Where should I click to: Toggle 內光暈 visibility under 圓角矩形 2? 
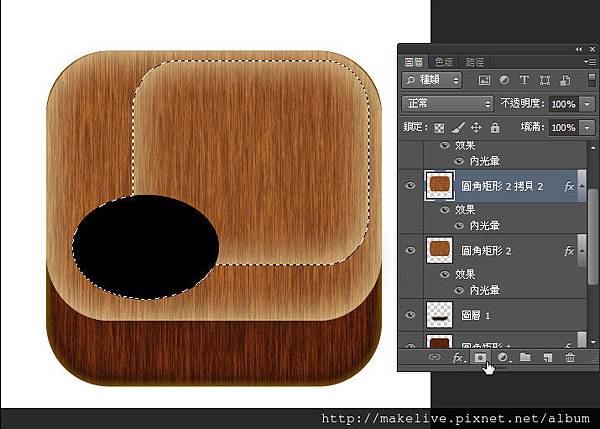pos(459,290)
